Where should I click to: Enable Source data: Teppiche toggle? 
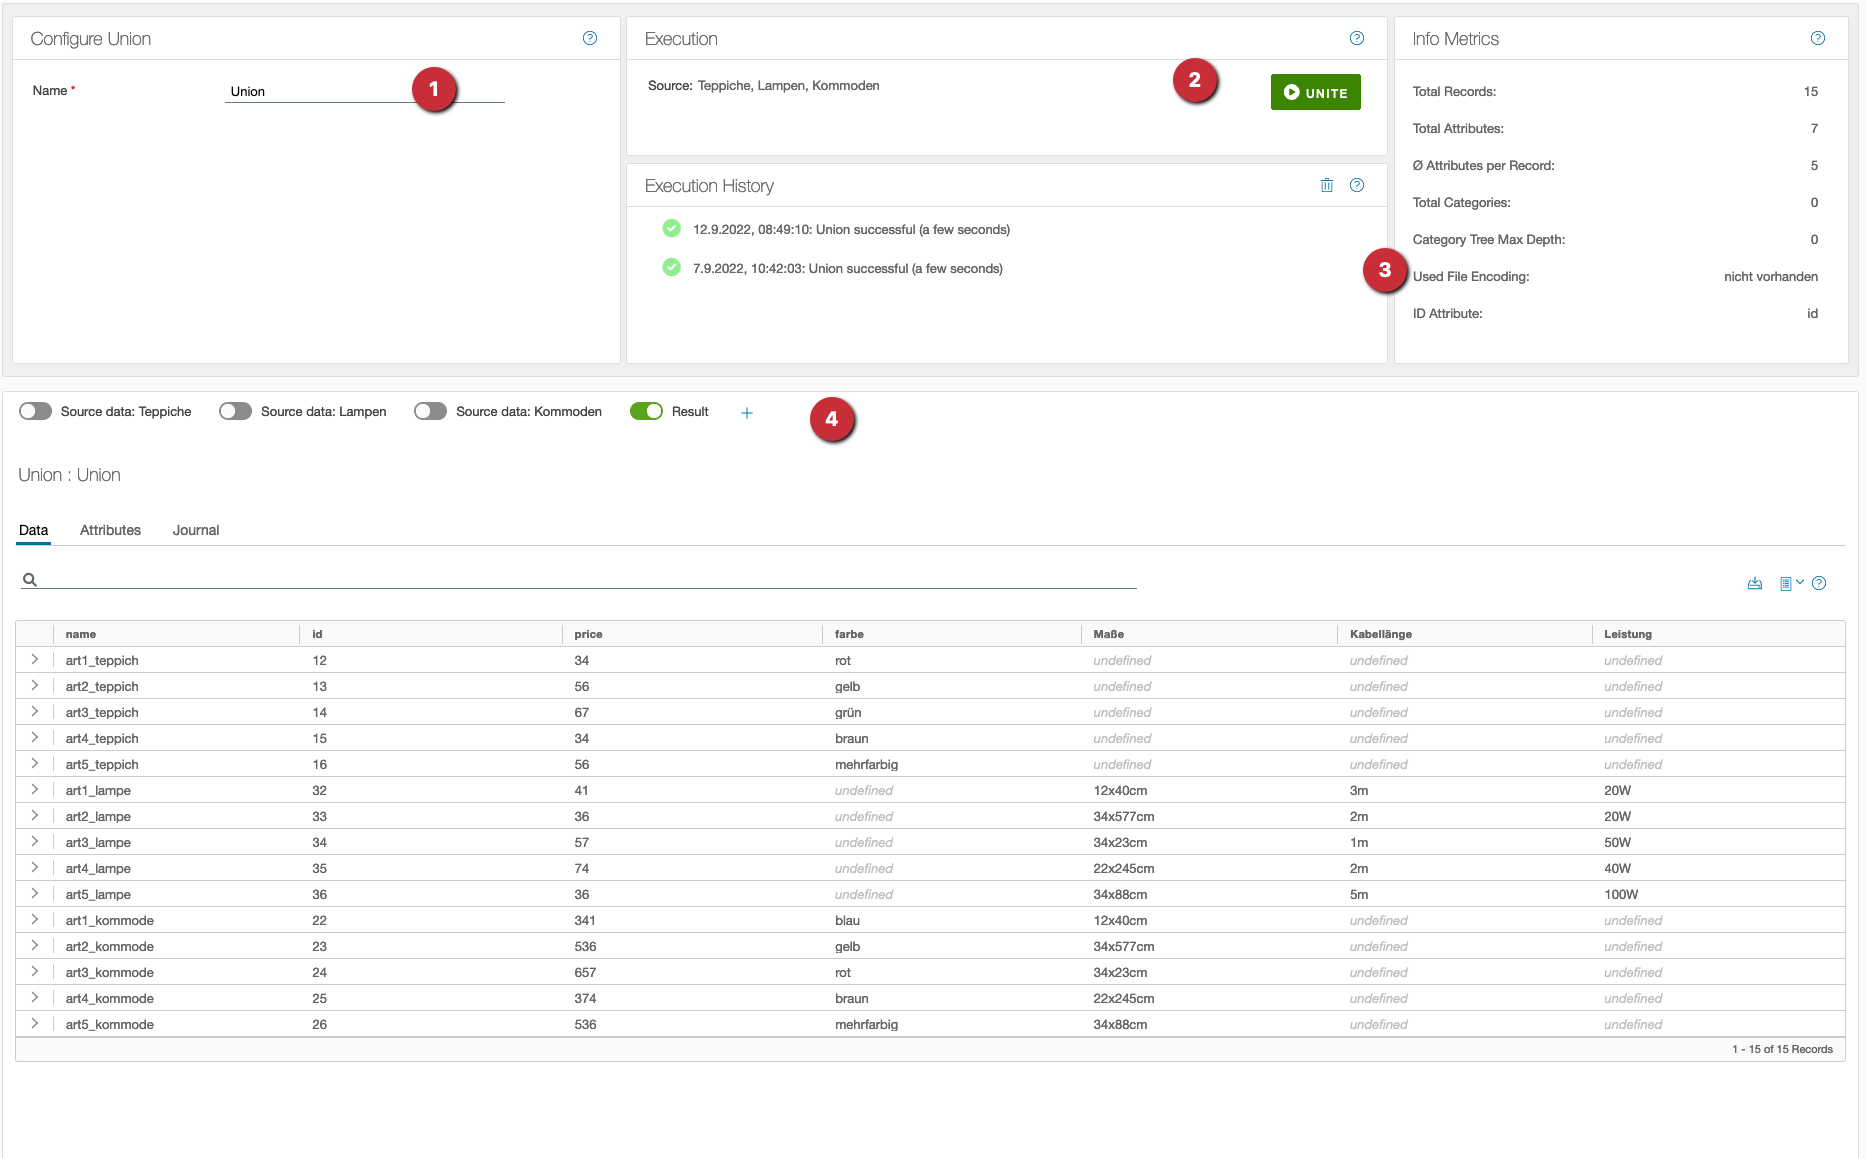click(x=36, y=411)
